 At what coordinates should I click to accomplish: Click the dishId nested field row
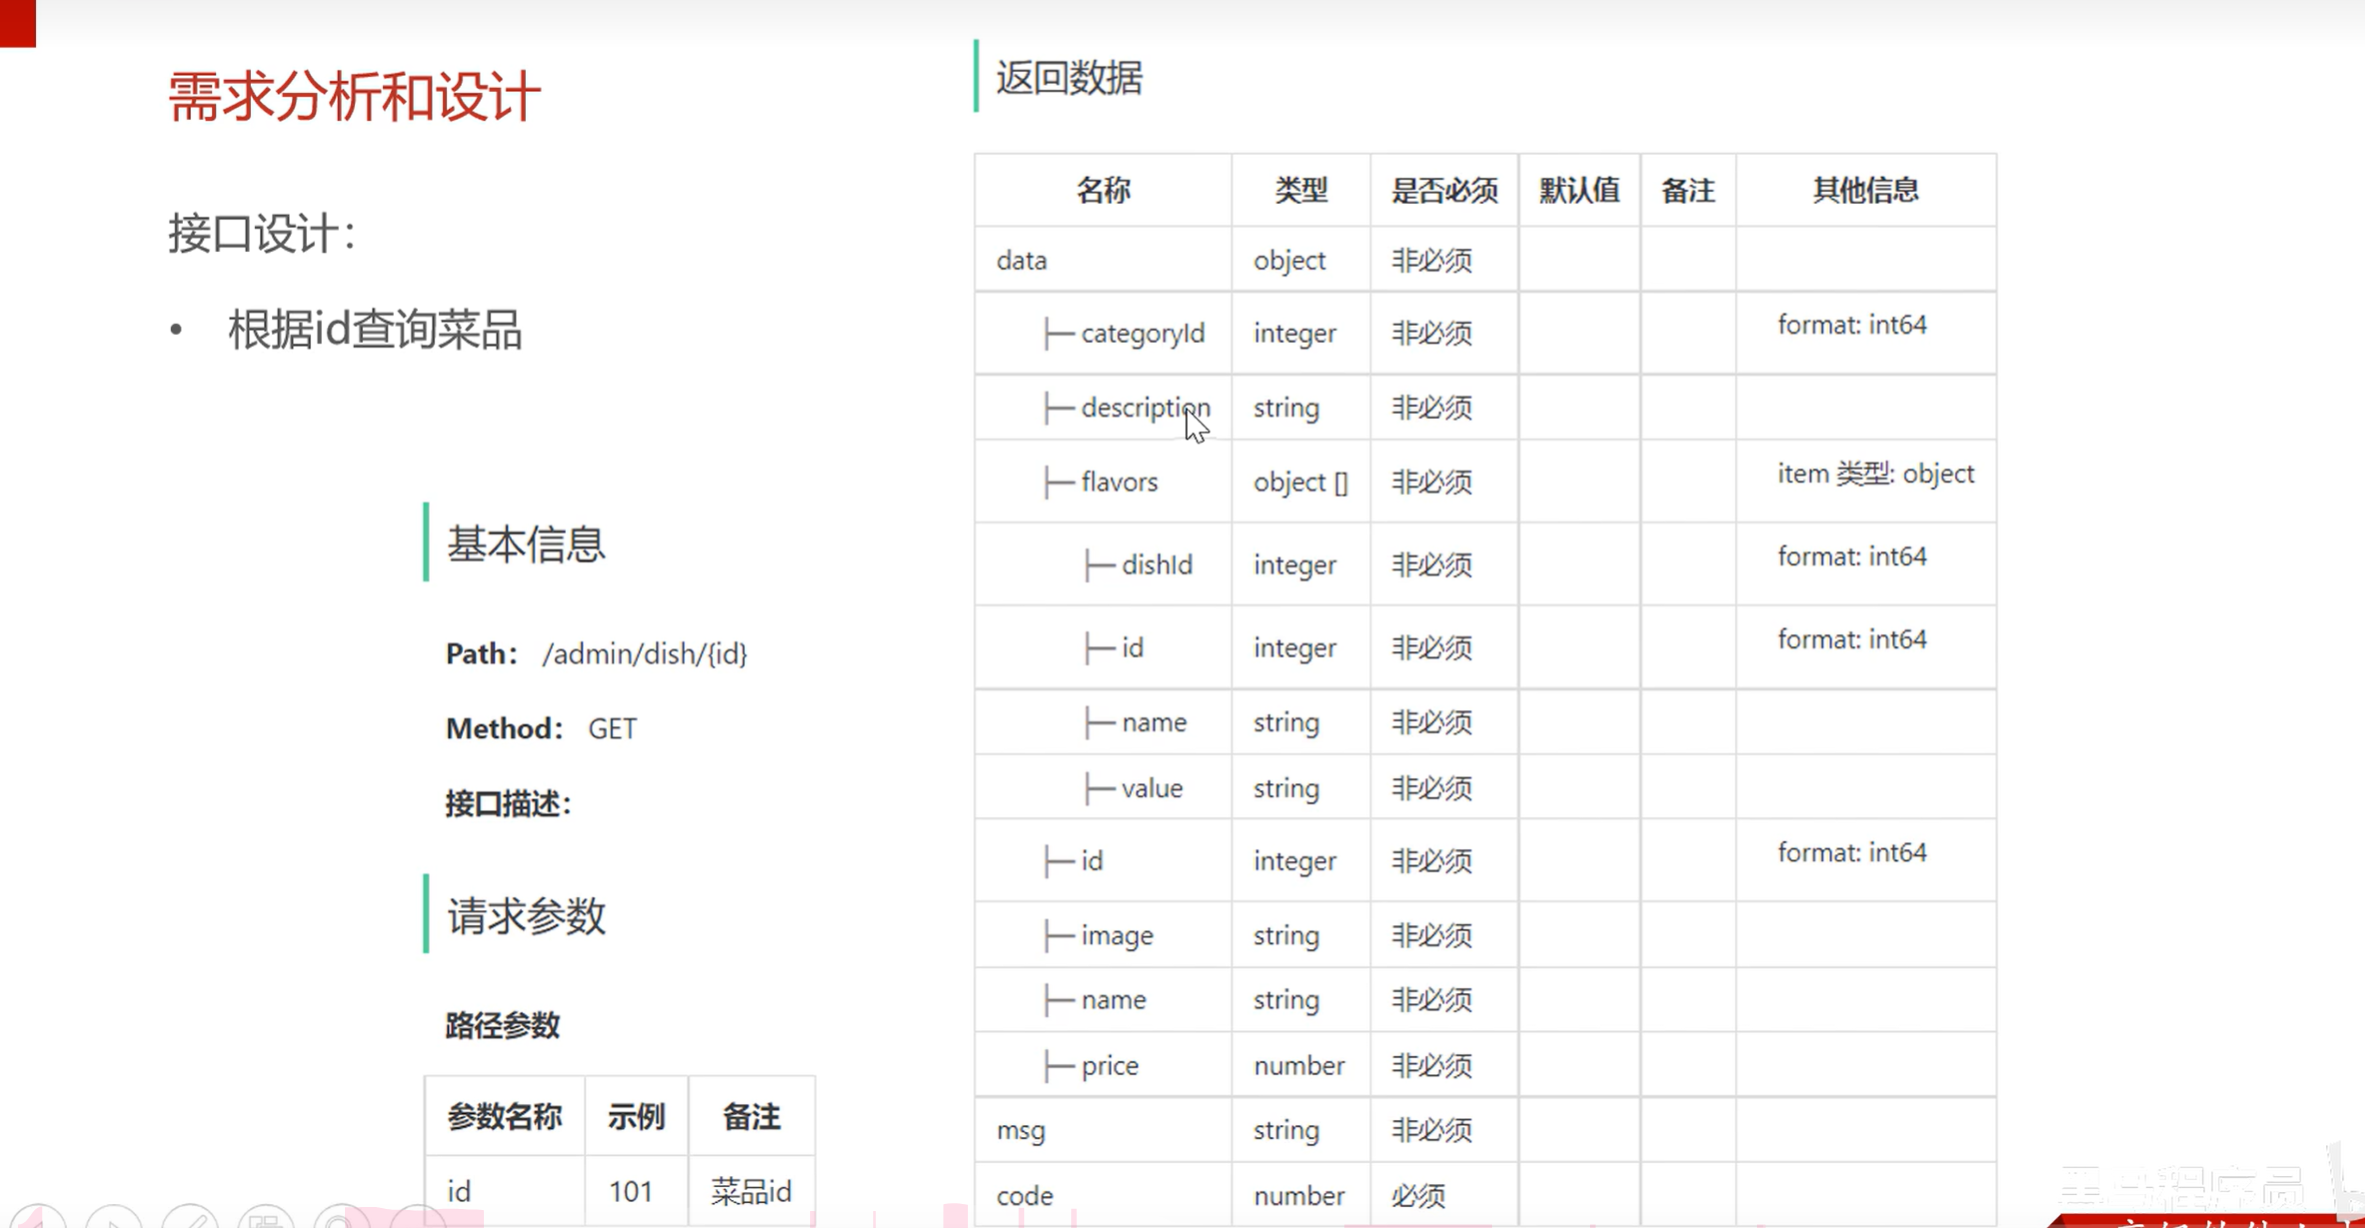pos(1156,565)
